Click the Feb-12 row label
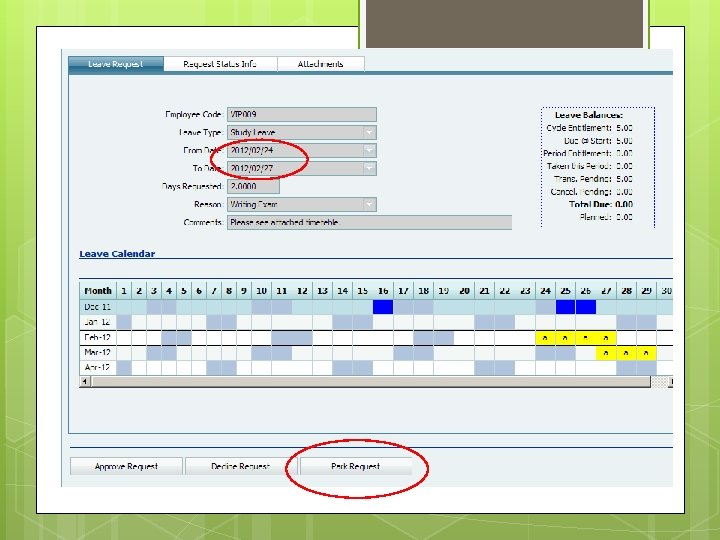The image size is (720, 540). pyautogui.click(x=98, y=338)
